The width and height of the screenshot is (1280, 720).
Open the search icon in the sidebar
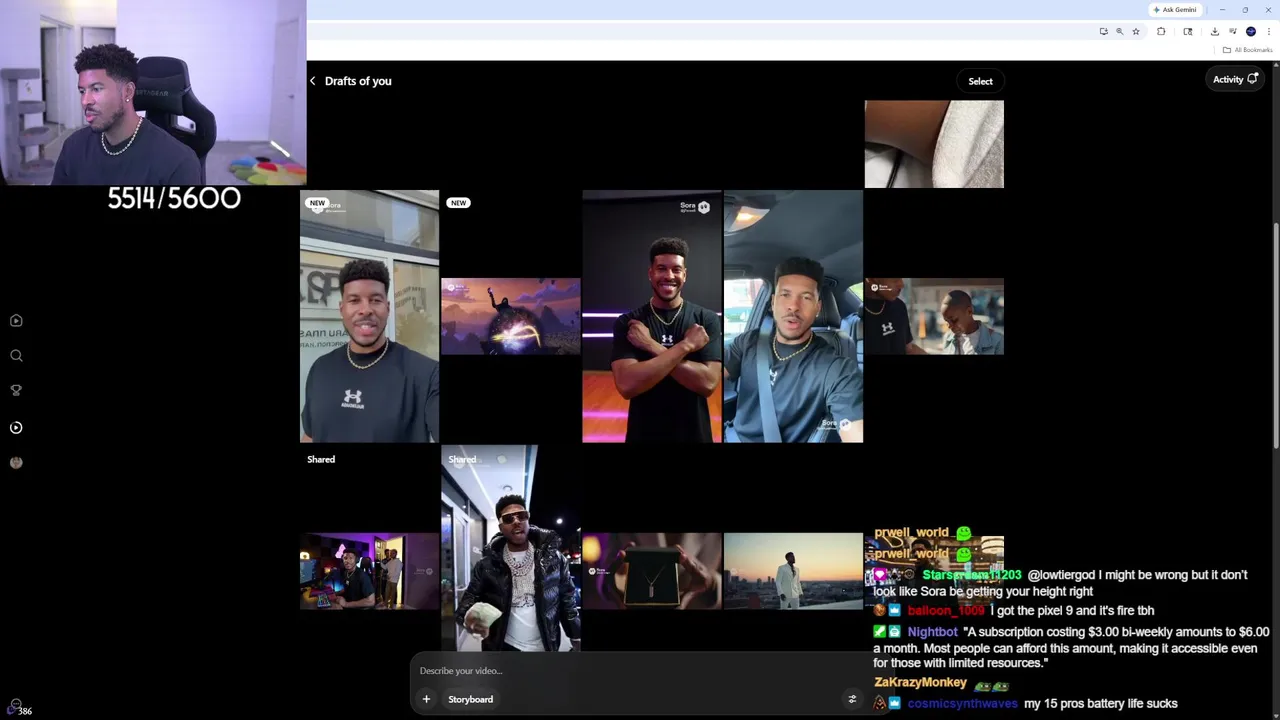pos(16,356)
